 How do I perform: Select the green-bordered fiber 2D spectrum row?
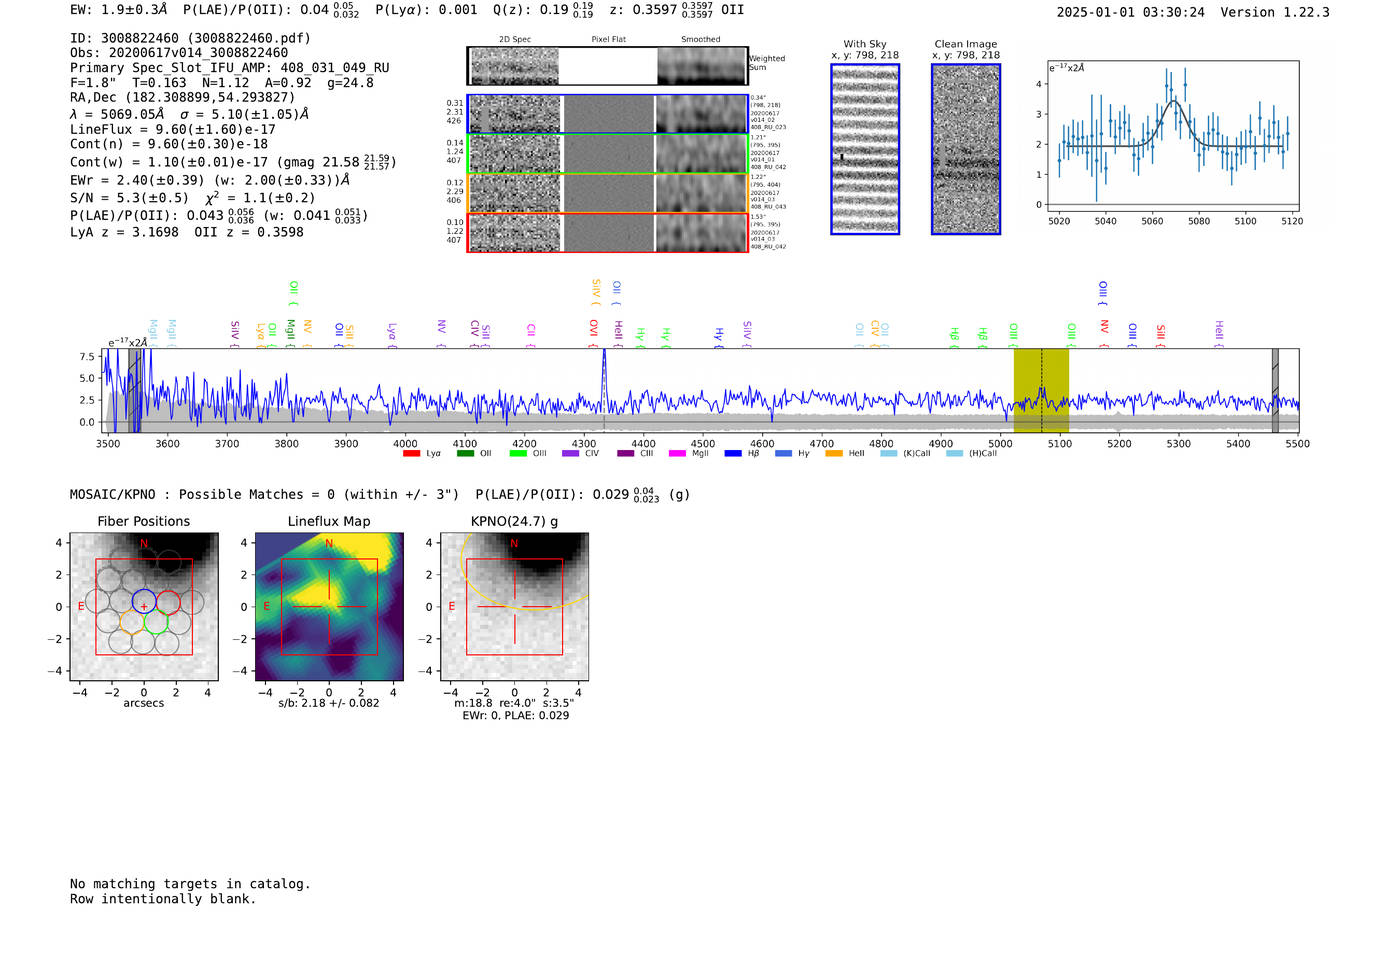click(x=607, y=154)
